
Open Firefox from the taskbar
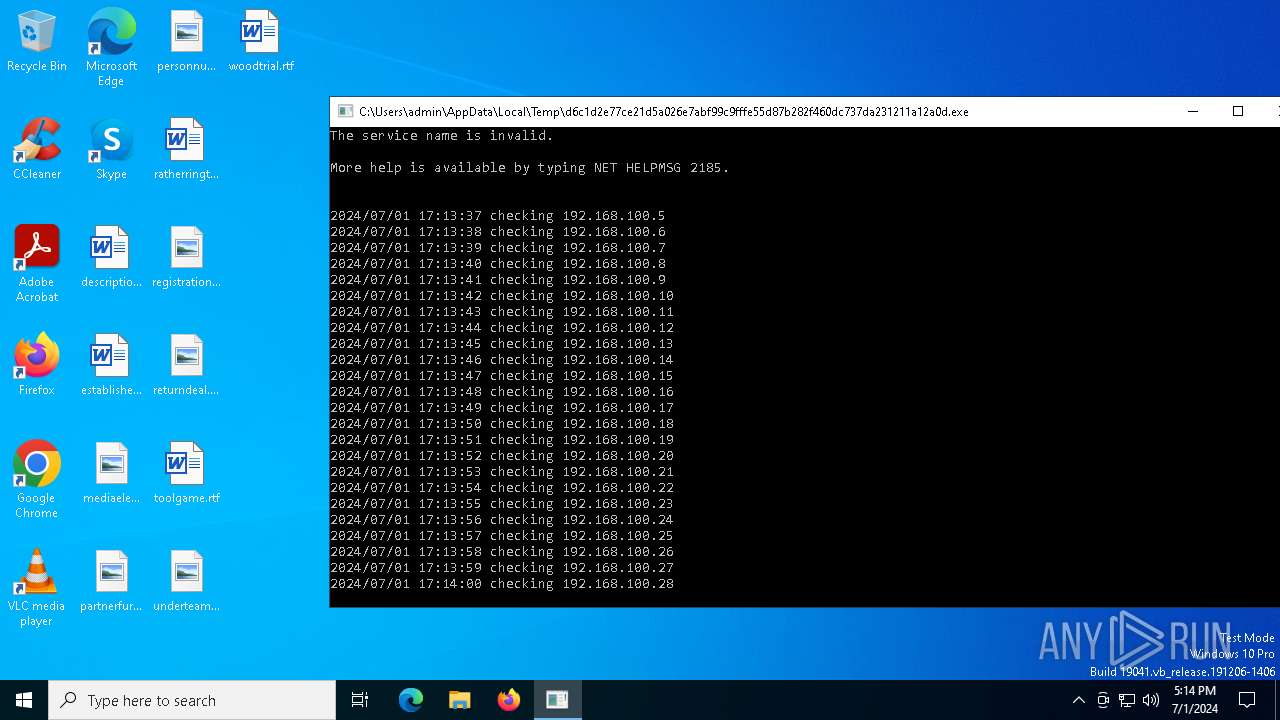(509, 700)
